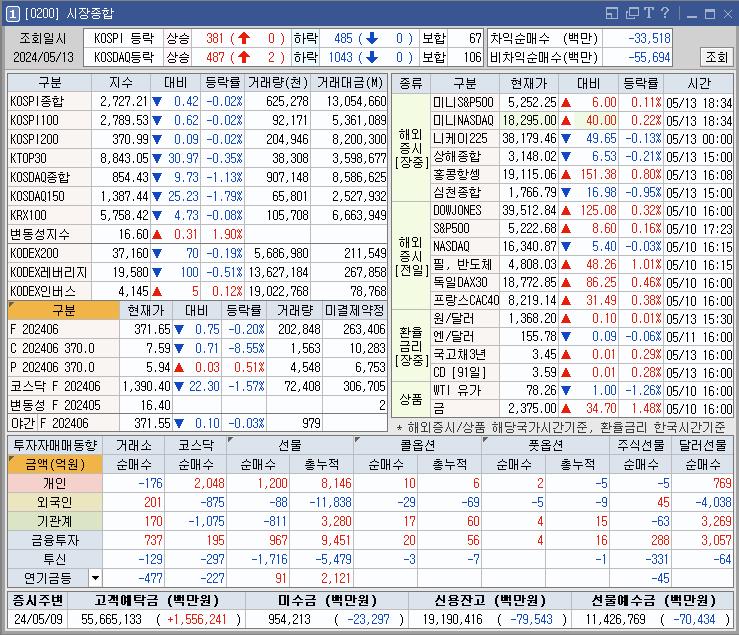Click the blue down arrow beside KOSPI 하락 485
Screen dimensions: 739x635
pyautogui.click(x=371, y=38)
